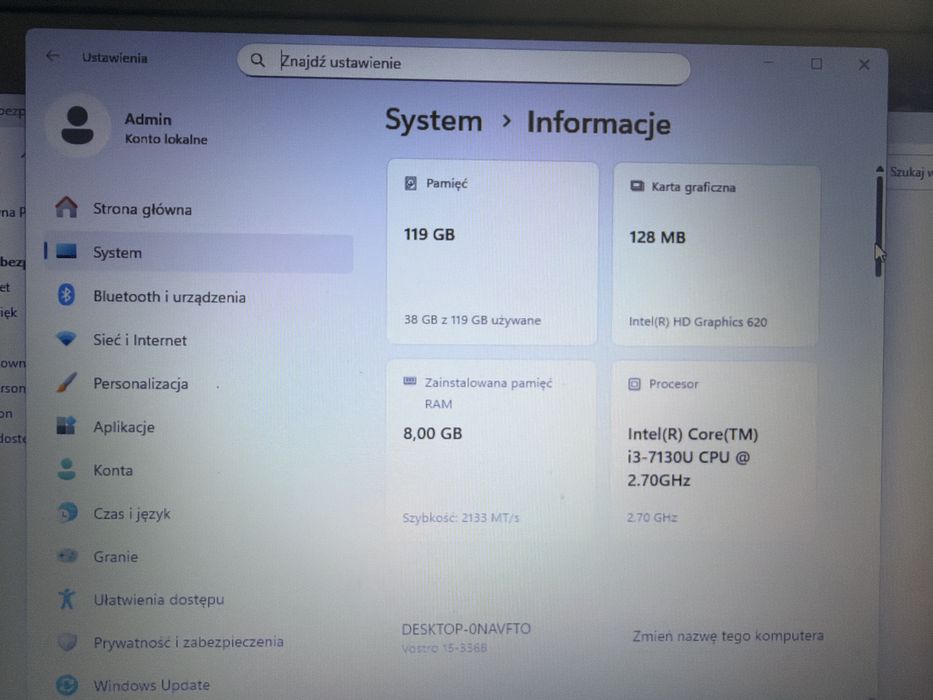Screen dimensions: 933x700
Task: Minimize the Ustawienia window
Action: pos(769,62)
